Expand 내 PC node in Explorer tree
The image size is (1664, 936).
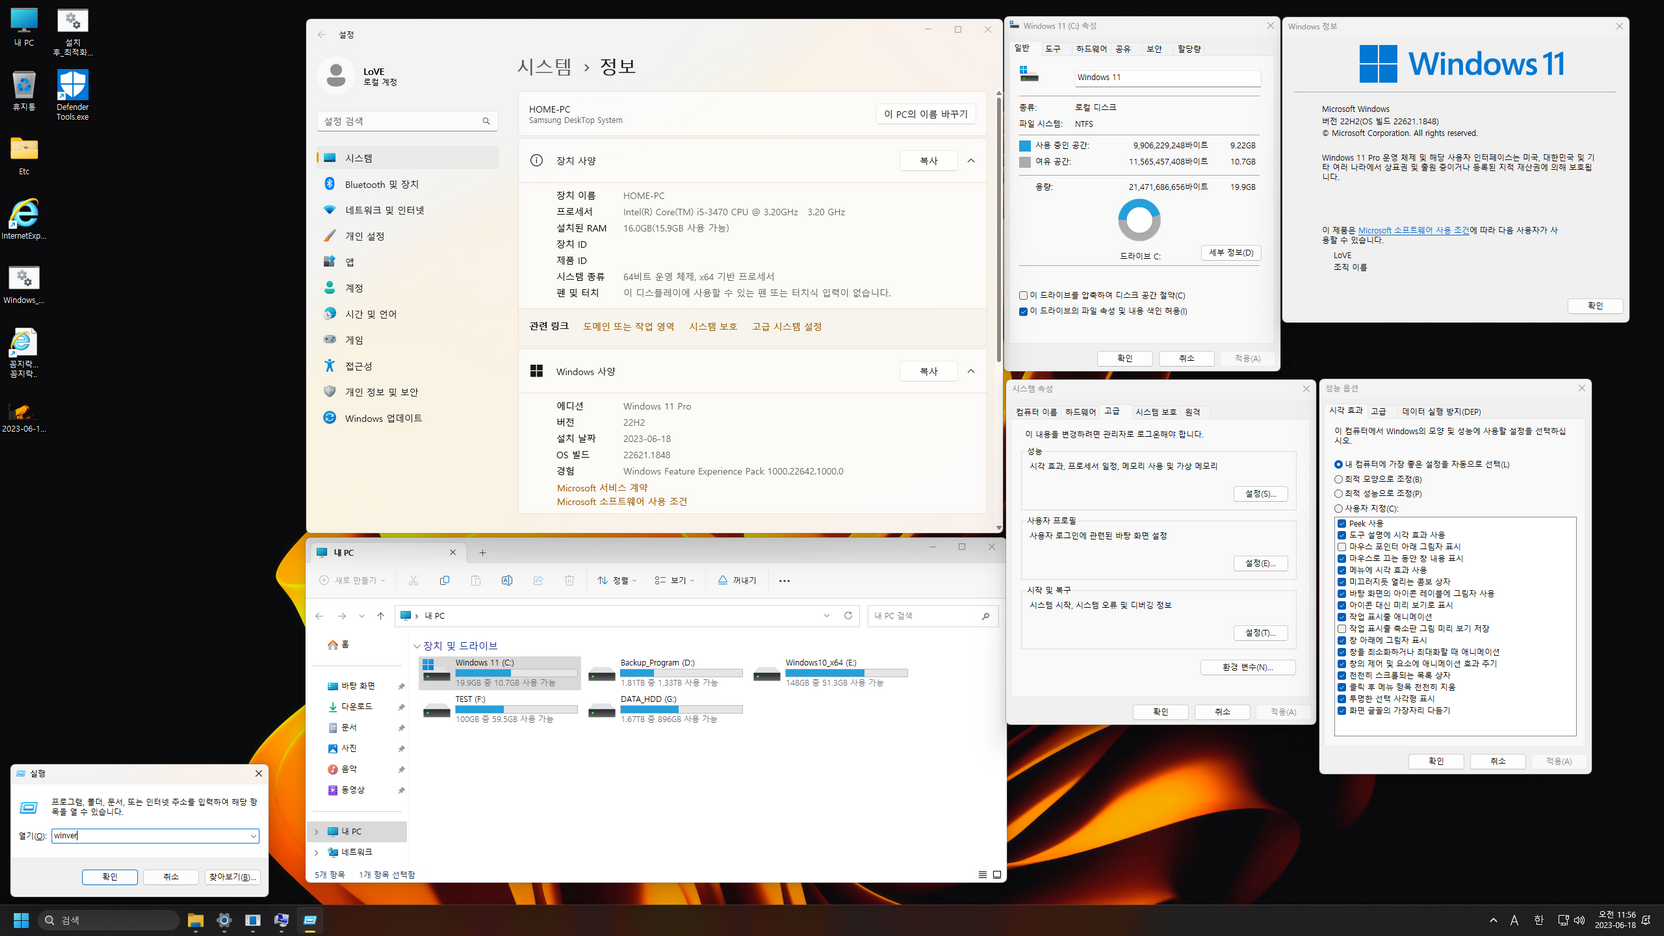[x=317, y=831]
